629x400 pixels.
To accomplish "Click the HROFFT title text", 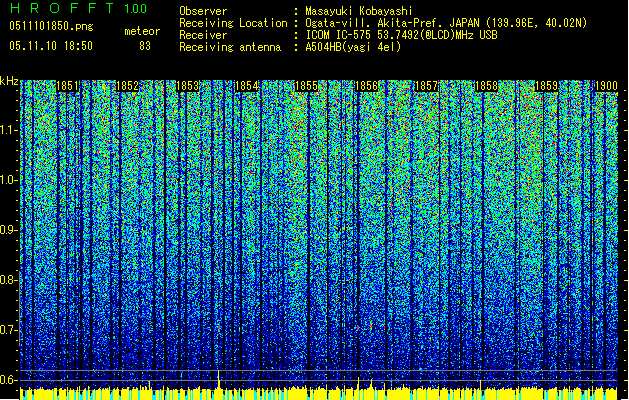I will pyautogui.click(x=59, y=9).
